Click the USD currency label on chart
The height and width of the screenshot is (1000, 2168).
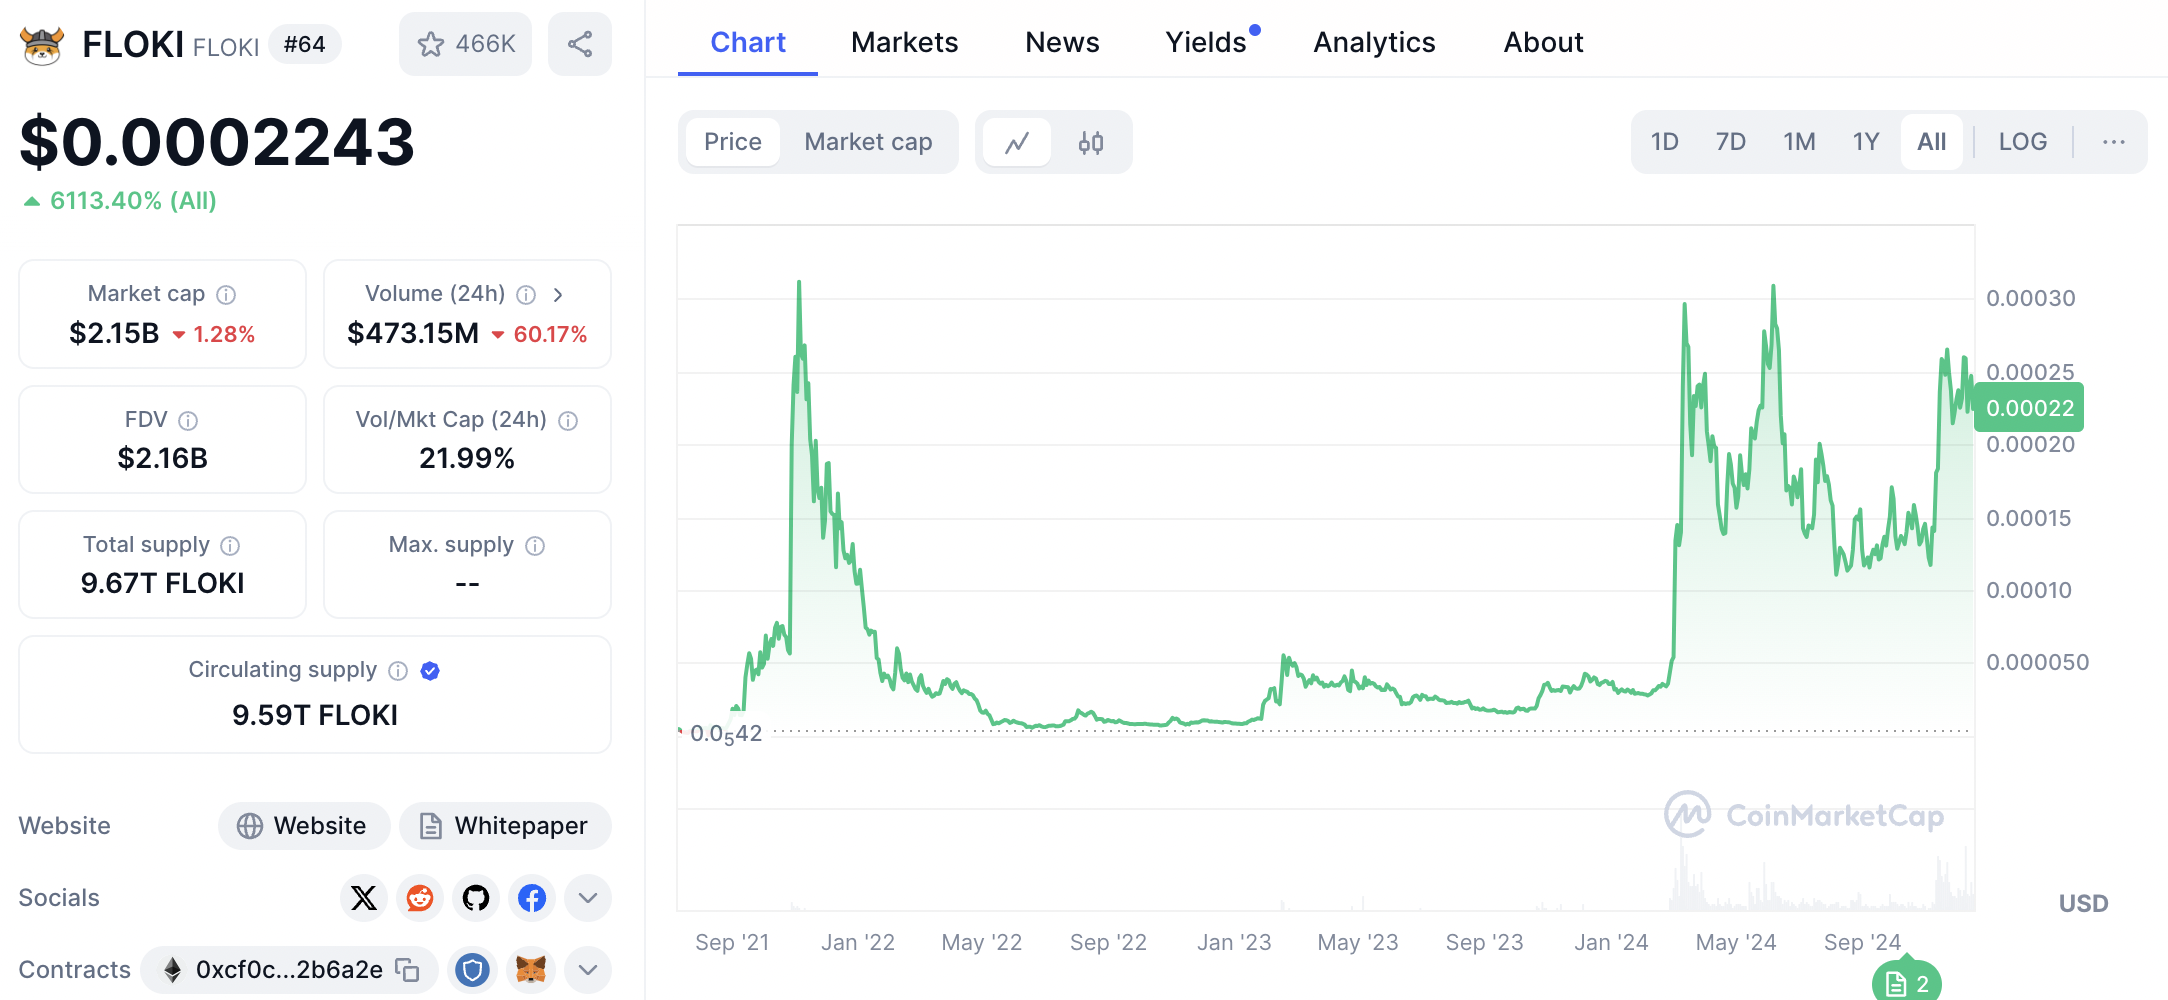click(x=2083, y=904)
